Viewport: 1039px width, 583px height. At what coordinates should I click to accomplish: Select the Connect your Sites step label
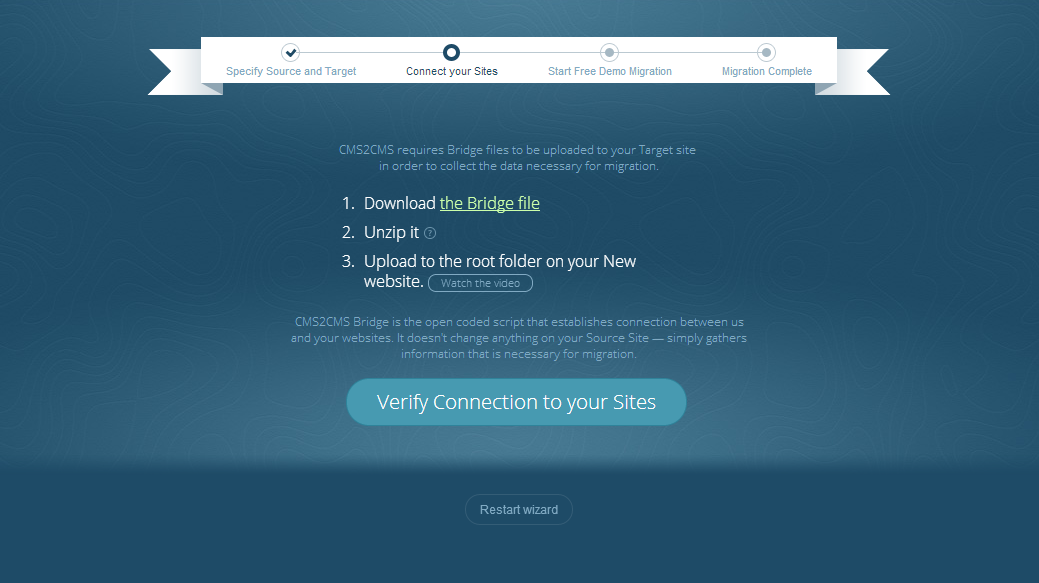point(452,71)
